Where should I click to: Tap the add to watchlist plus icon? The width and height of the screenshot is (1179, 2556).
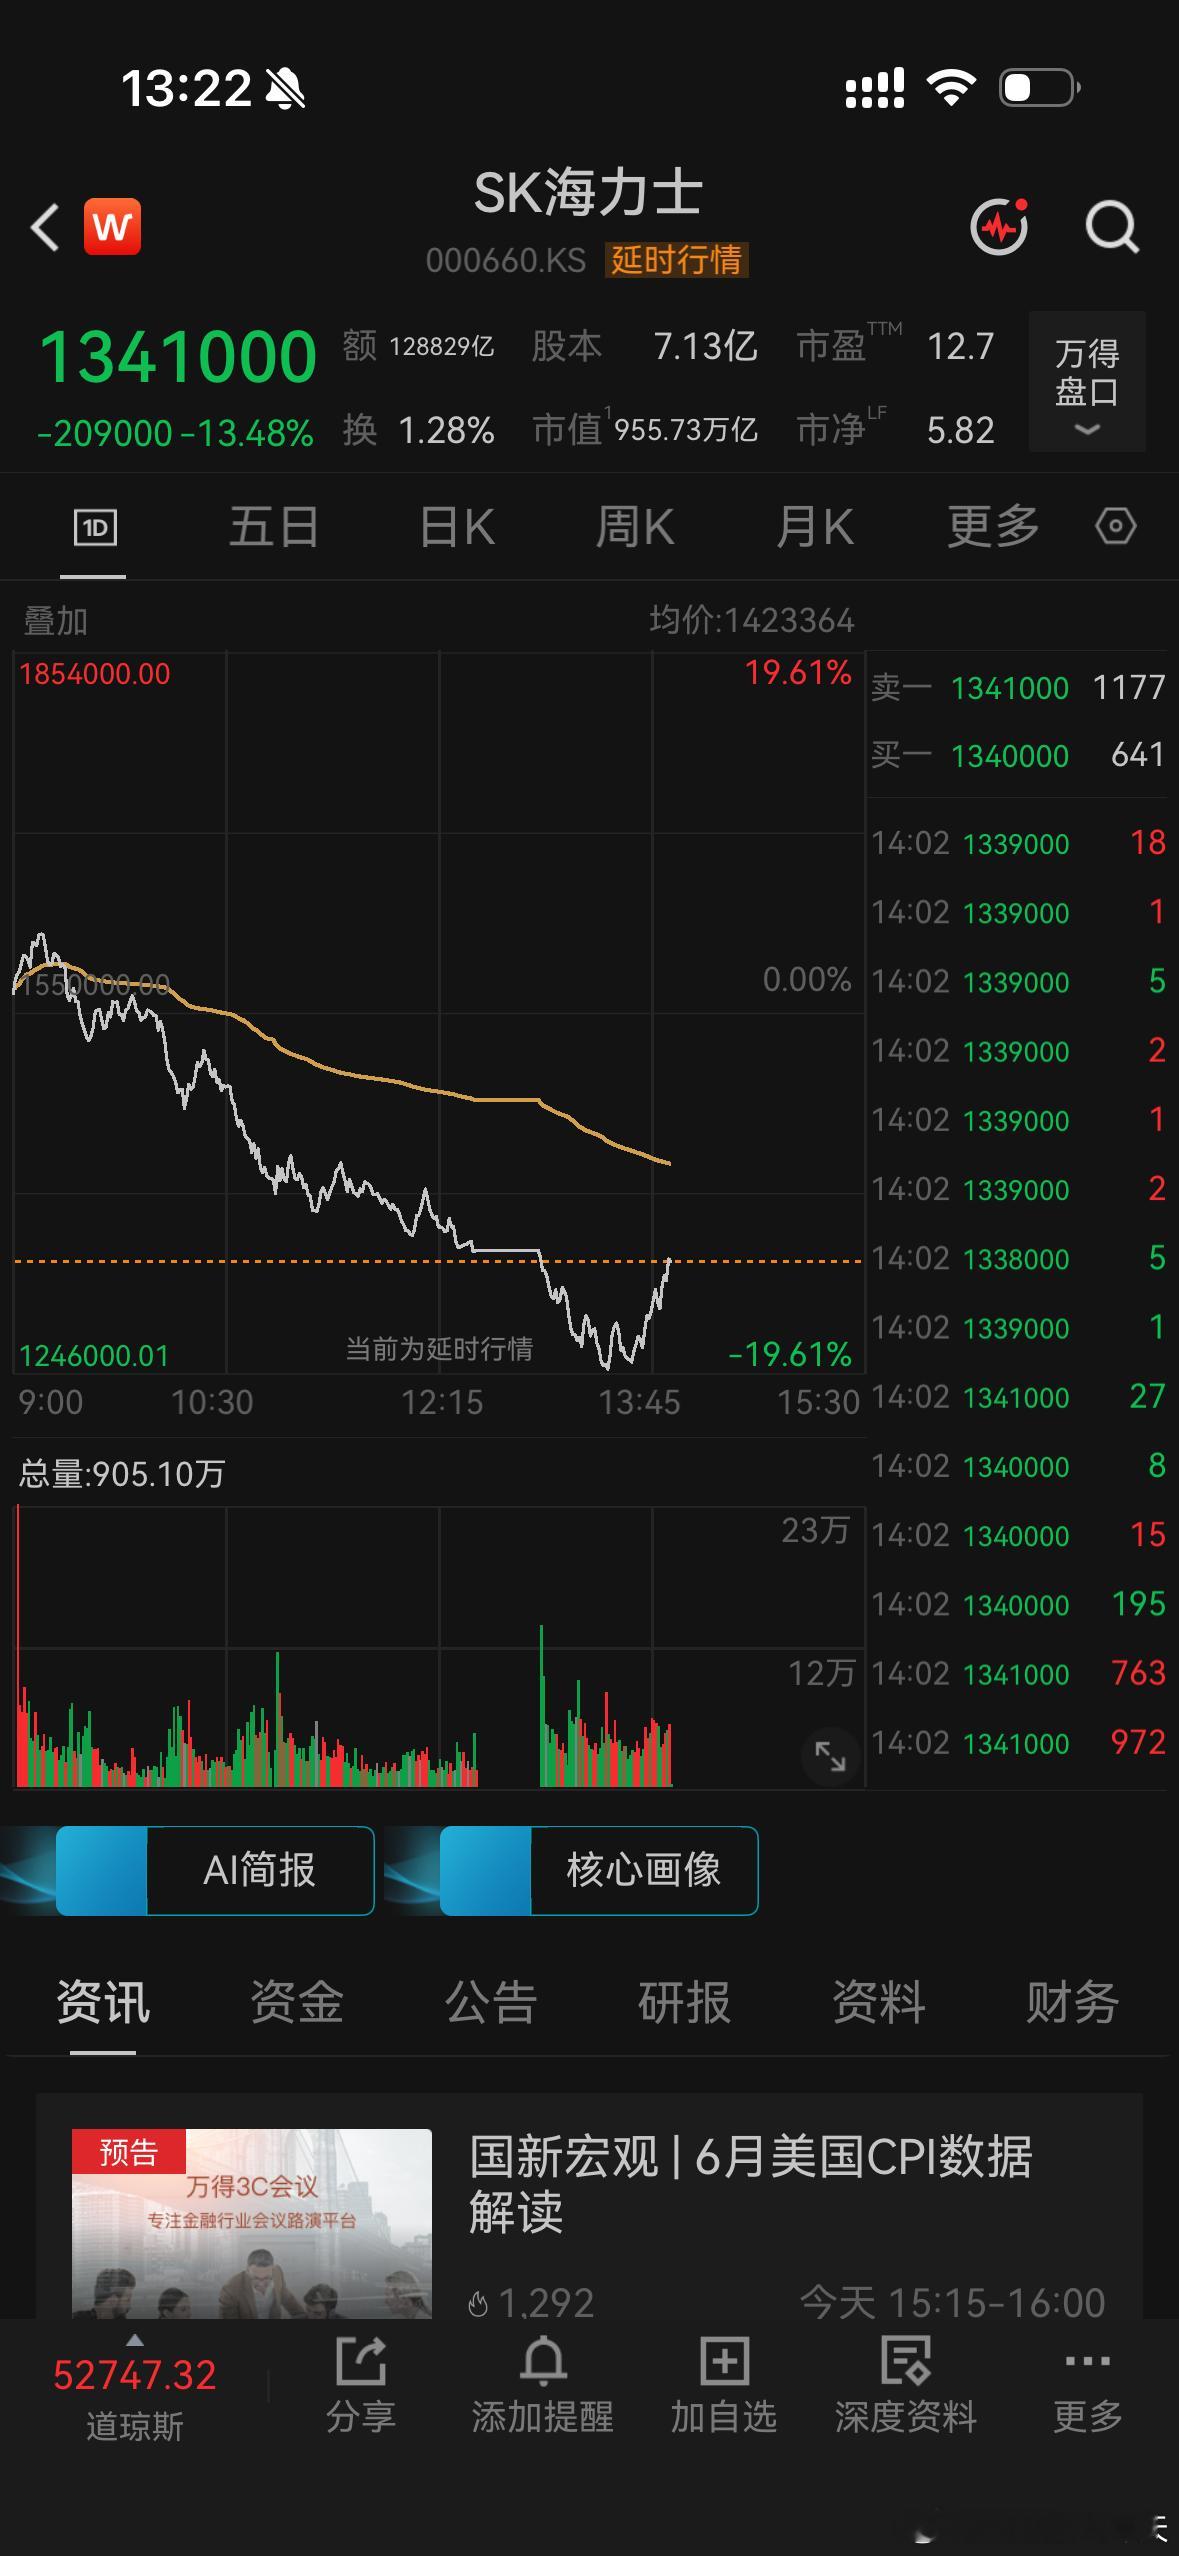723,2361
